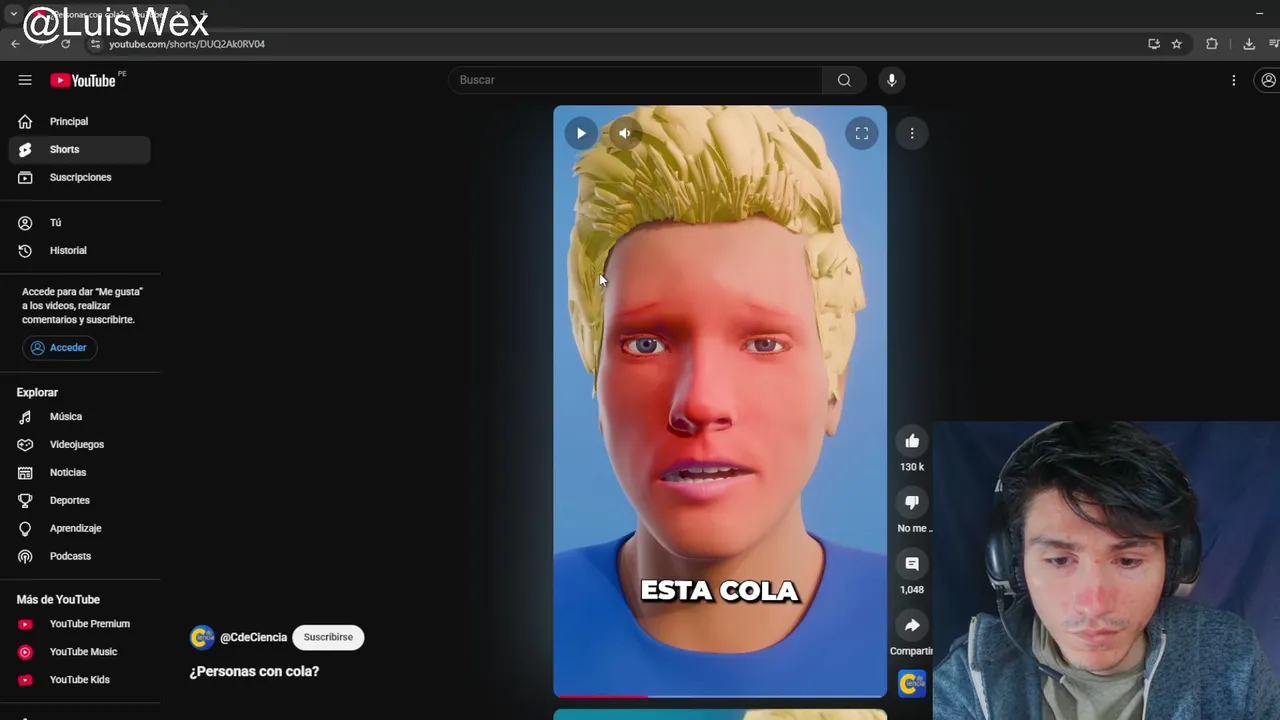Click the ¿Personas con cola? title

pos(254,671)
